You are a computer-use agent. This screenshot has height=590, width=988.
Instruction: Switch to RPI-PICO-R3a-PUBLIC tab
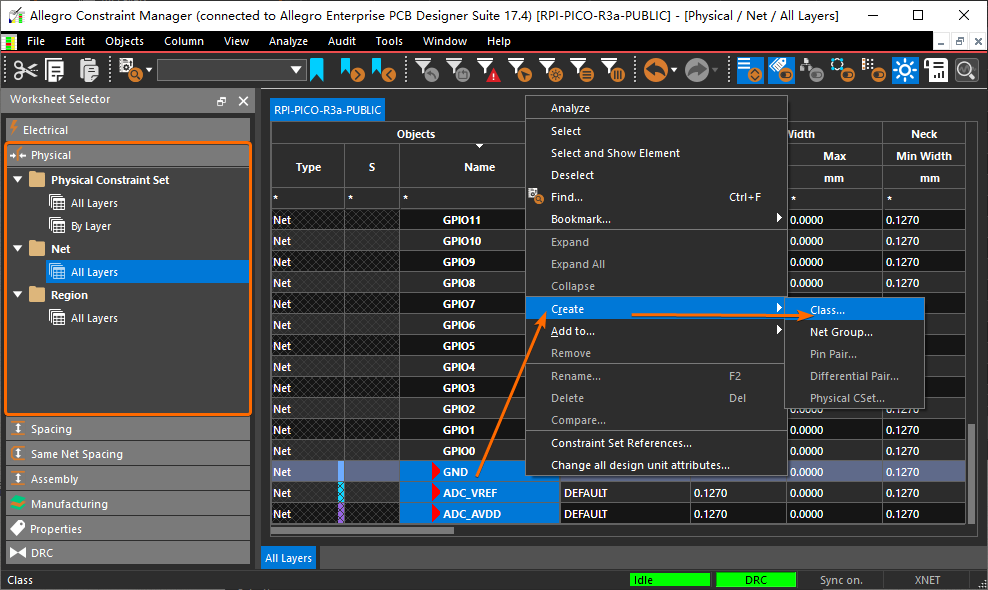coord(326,110)
